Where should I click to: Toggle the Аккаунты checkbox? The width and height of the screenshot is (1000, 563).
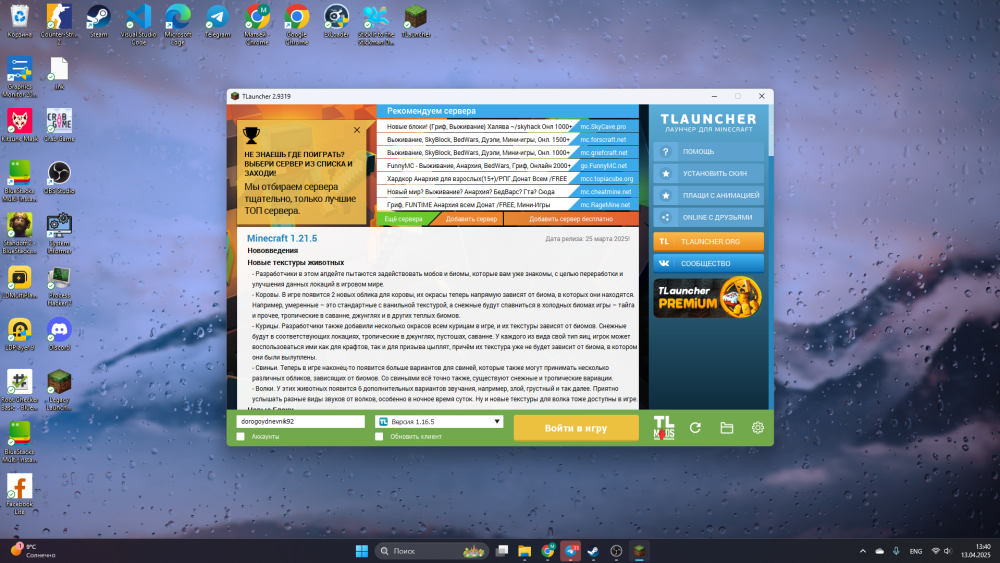point(240,437)
